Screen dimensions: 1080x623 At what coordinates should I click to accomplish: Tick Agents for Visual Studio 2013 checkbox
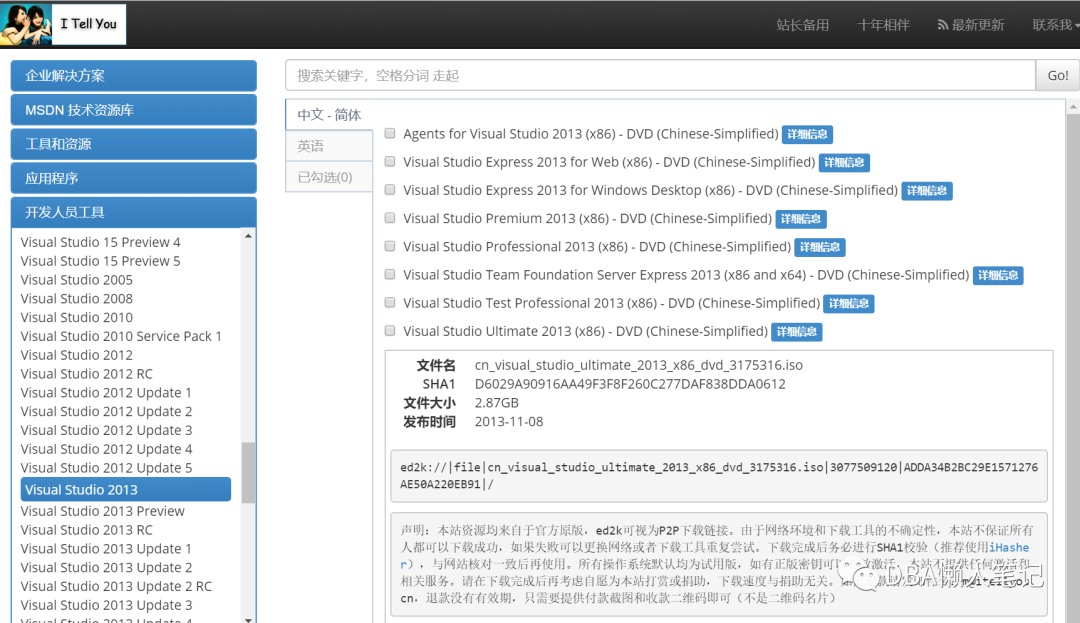coord(390,134)
